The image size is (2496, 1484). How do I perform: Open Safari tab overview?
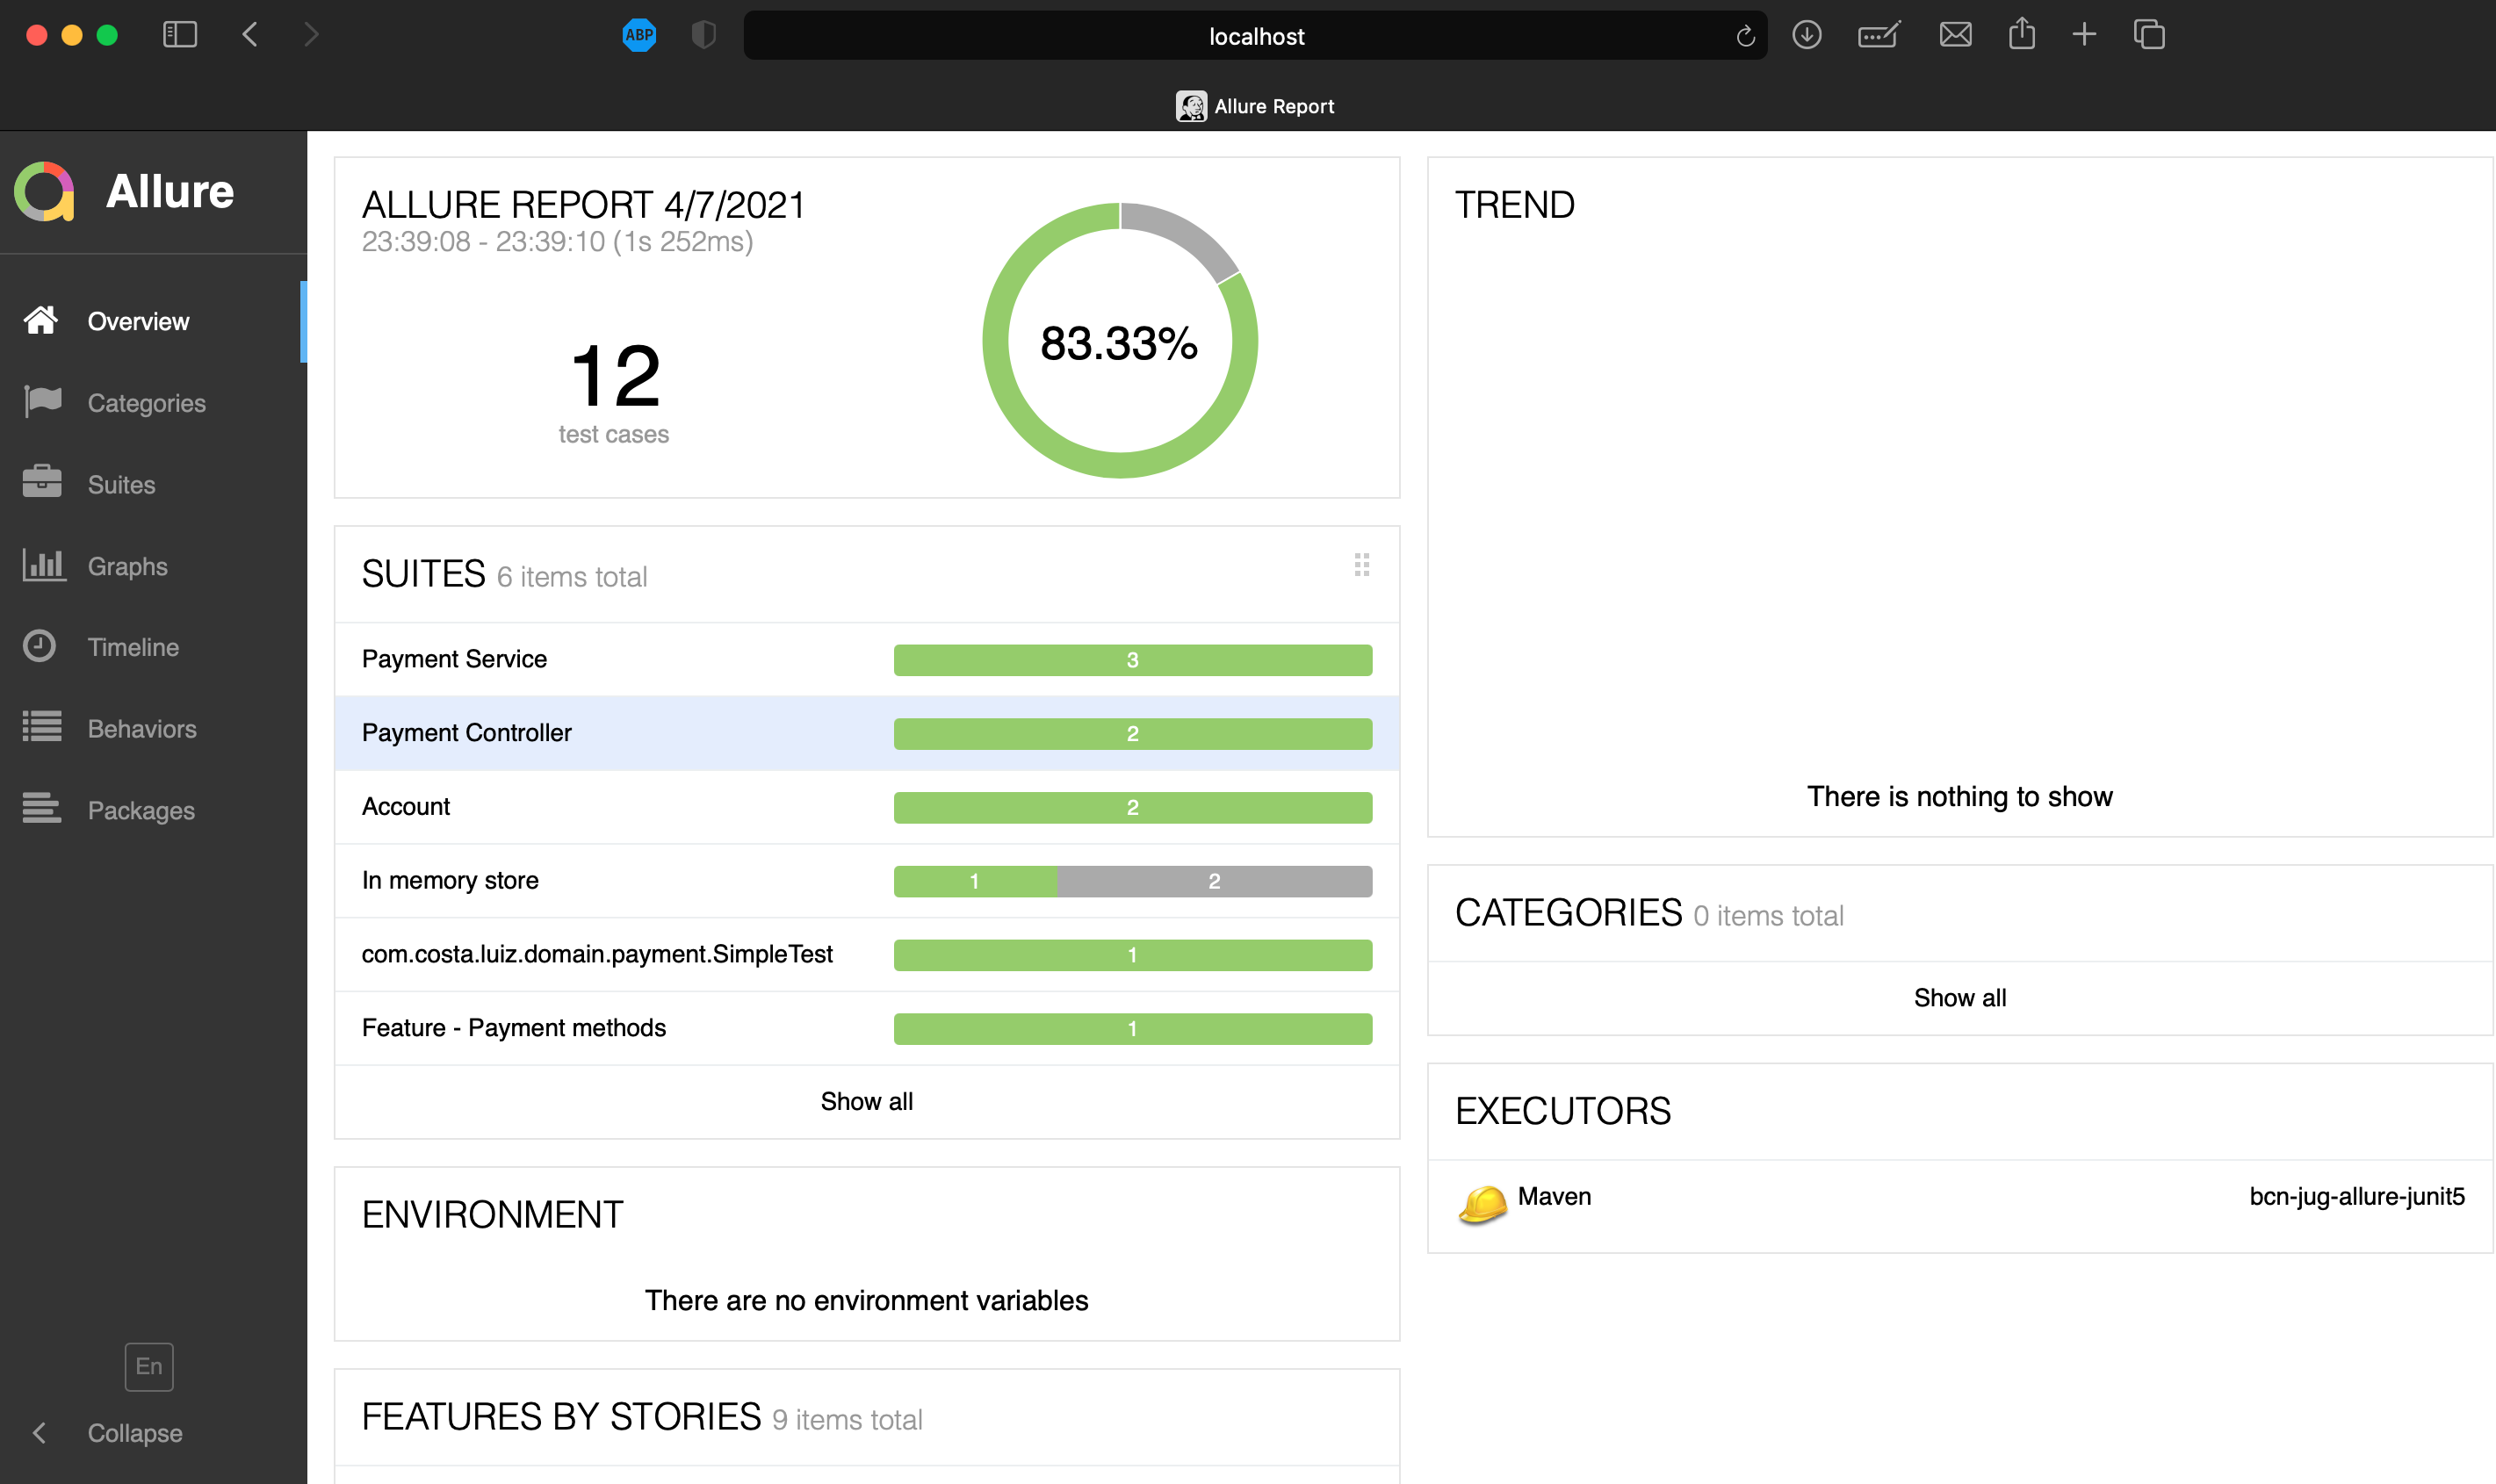2148,35
